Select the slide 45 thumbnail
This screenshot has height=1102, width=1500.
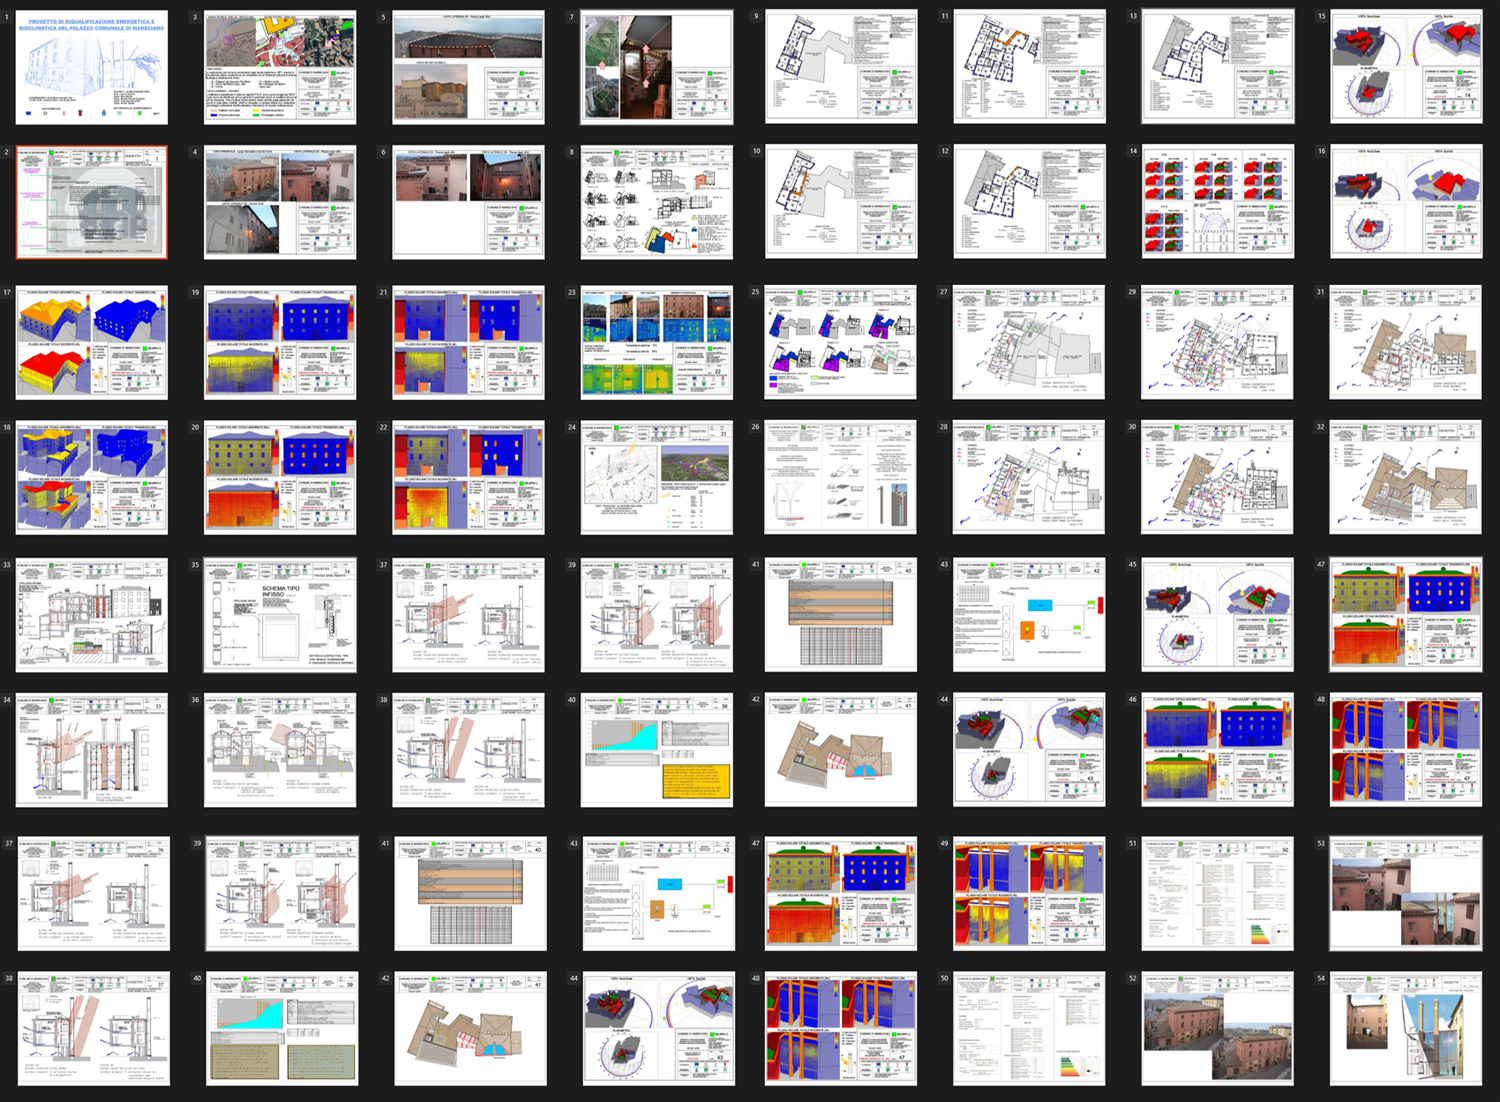(x=1218, y=615)
